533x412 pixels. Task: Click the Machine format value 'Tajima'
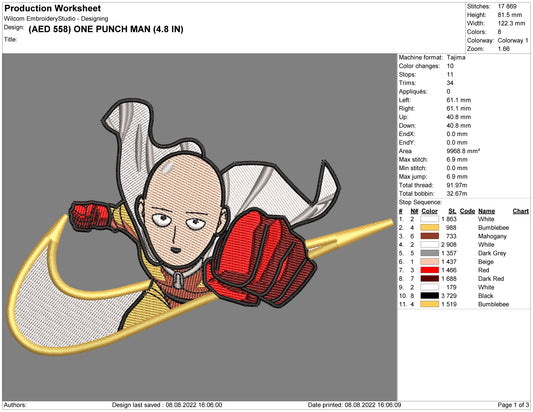(x=456, y=57)
